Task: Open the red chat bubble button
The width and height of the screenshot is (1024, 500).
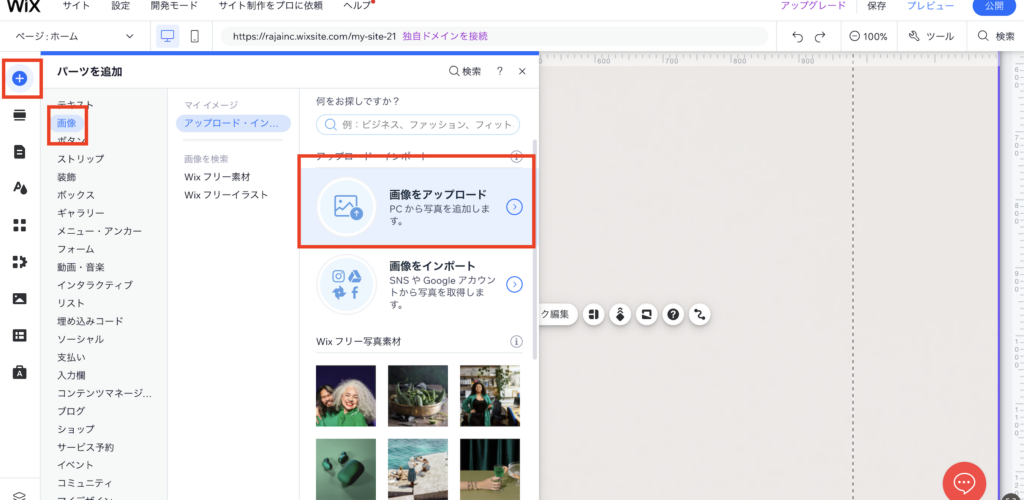Action: pyautogui.click(x=964, y=482)
